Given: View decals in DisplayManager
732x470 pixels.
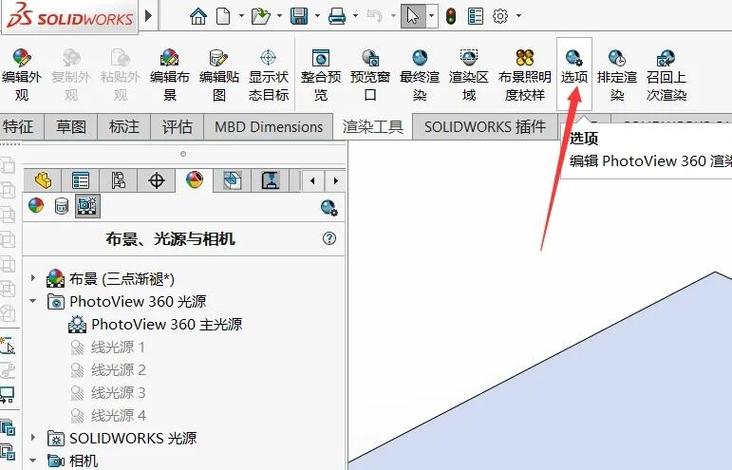Looking at the screenshot, I should pyautogui.click(x=62, y=205).
